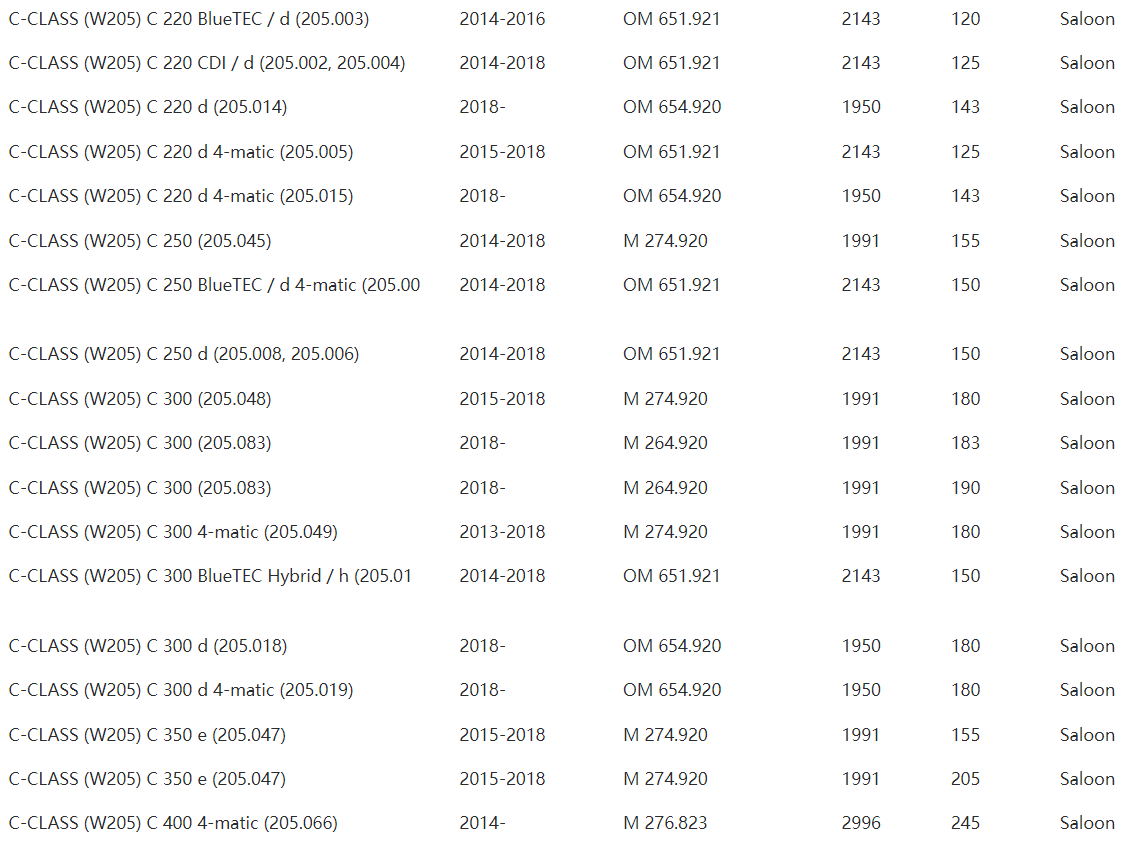Select the C 220 d 4-matic (205.015) entry
Image resolution: width=1134 pixels, height=841 pixels.
point(181,196)
